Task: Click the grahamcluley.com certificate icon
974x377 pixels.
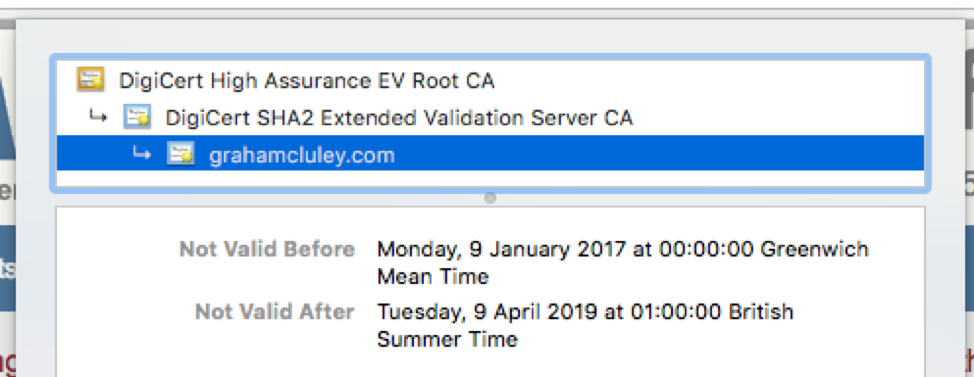Action: [181, 153]
